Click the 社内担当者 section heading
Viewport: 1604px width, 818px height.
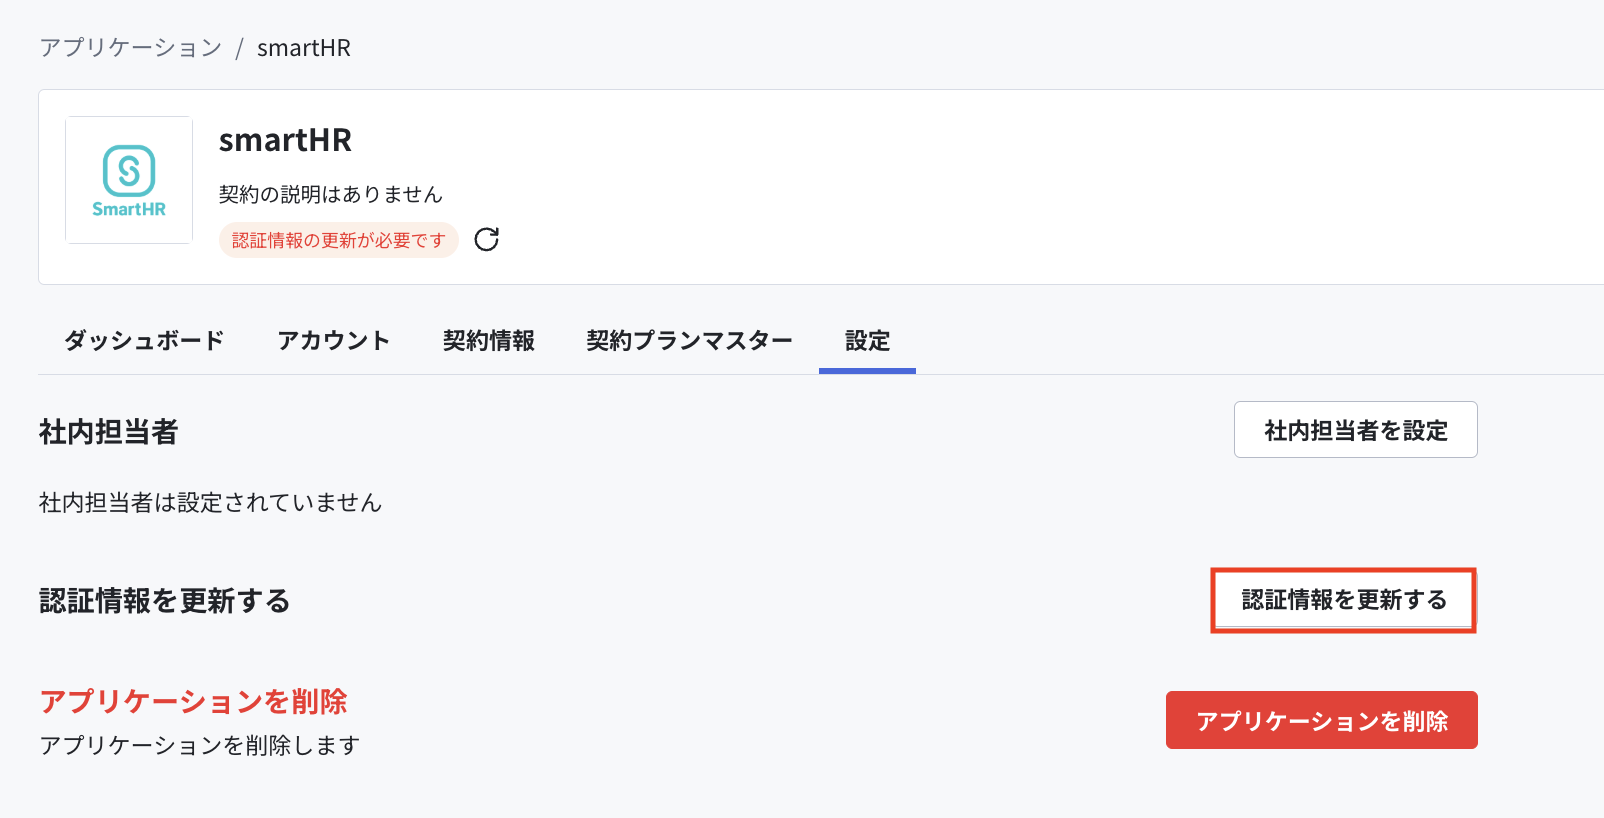109,432
